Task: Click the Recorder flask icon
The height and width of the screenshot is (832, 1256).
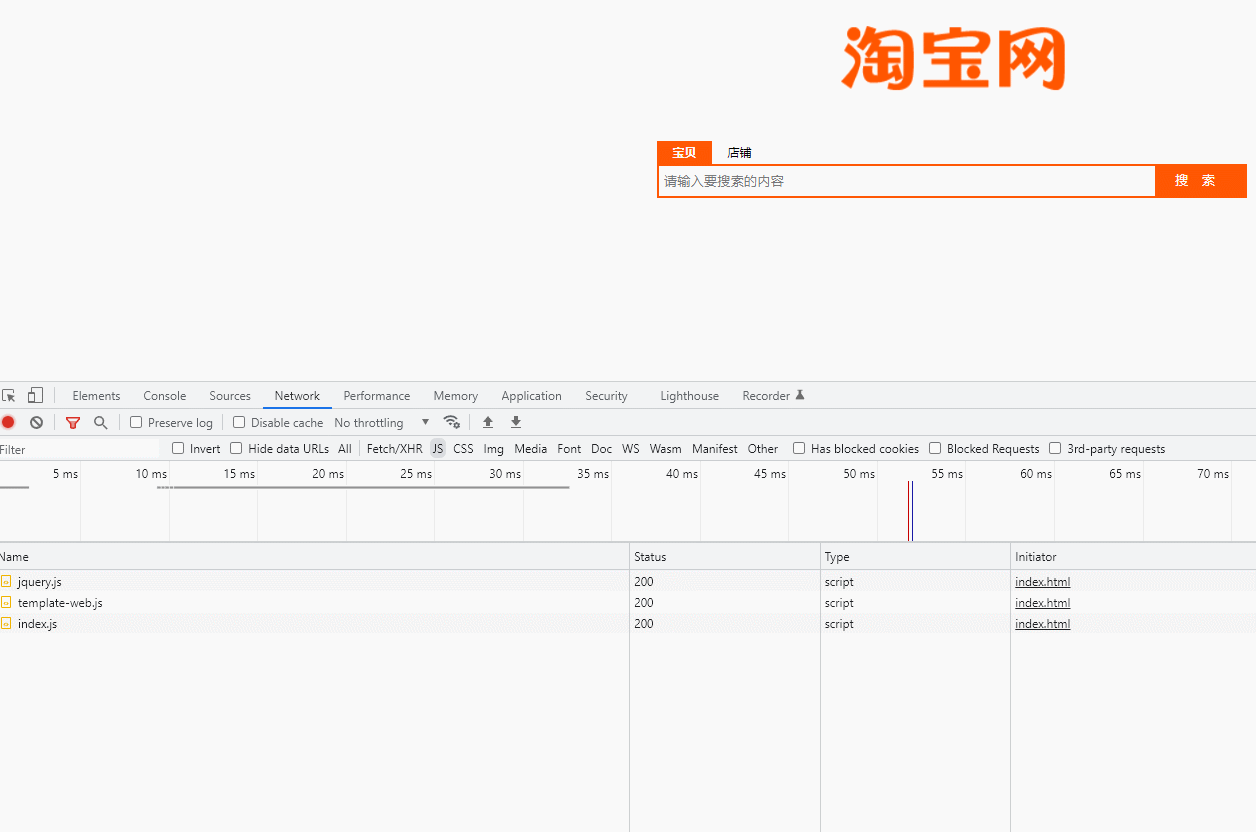Action: [800, 395]
